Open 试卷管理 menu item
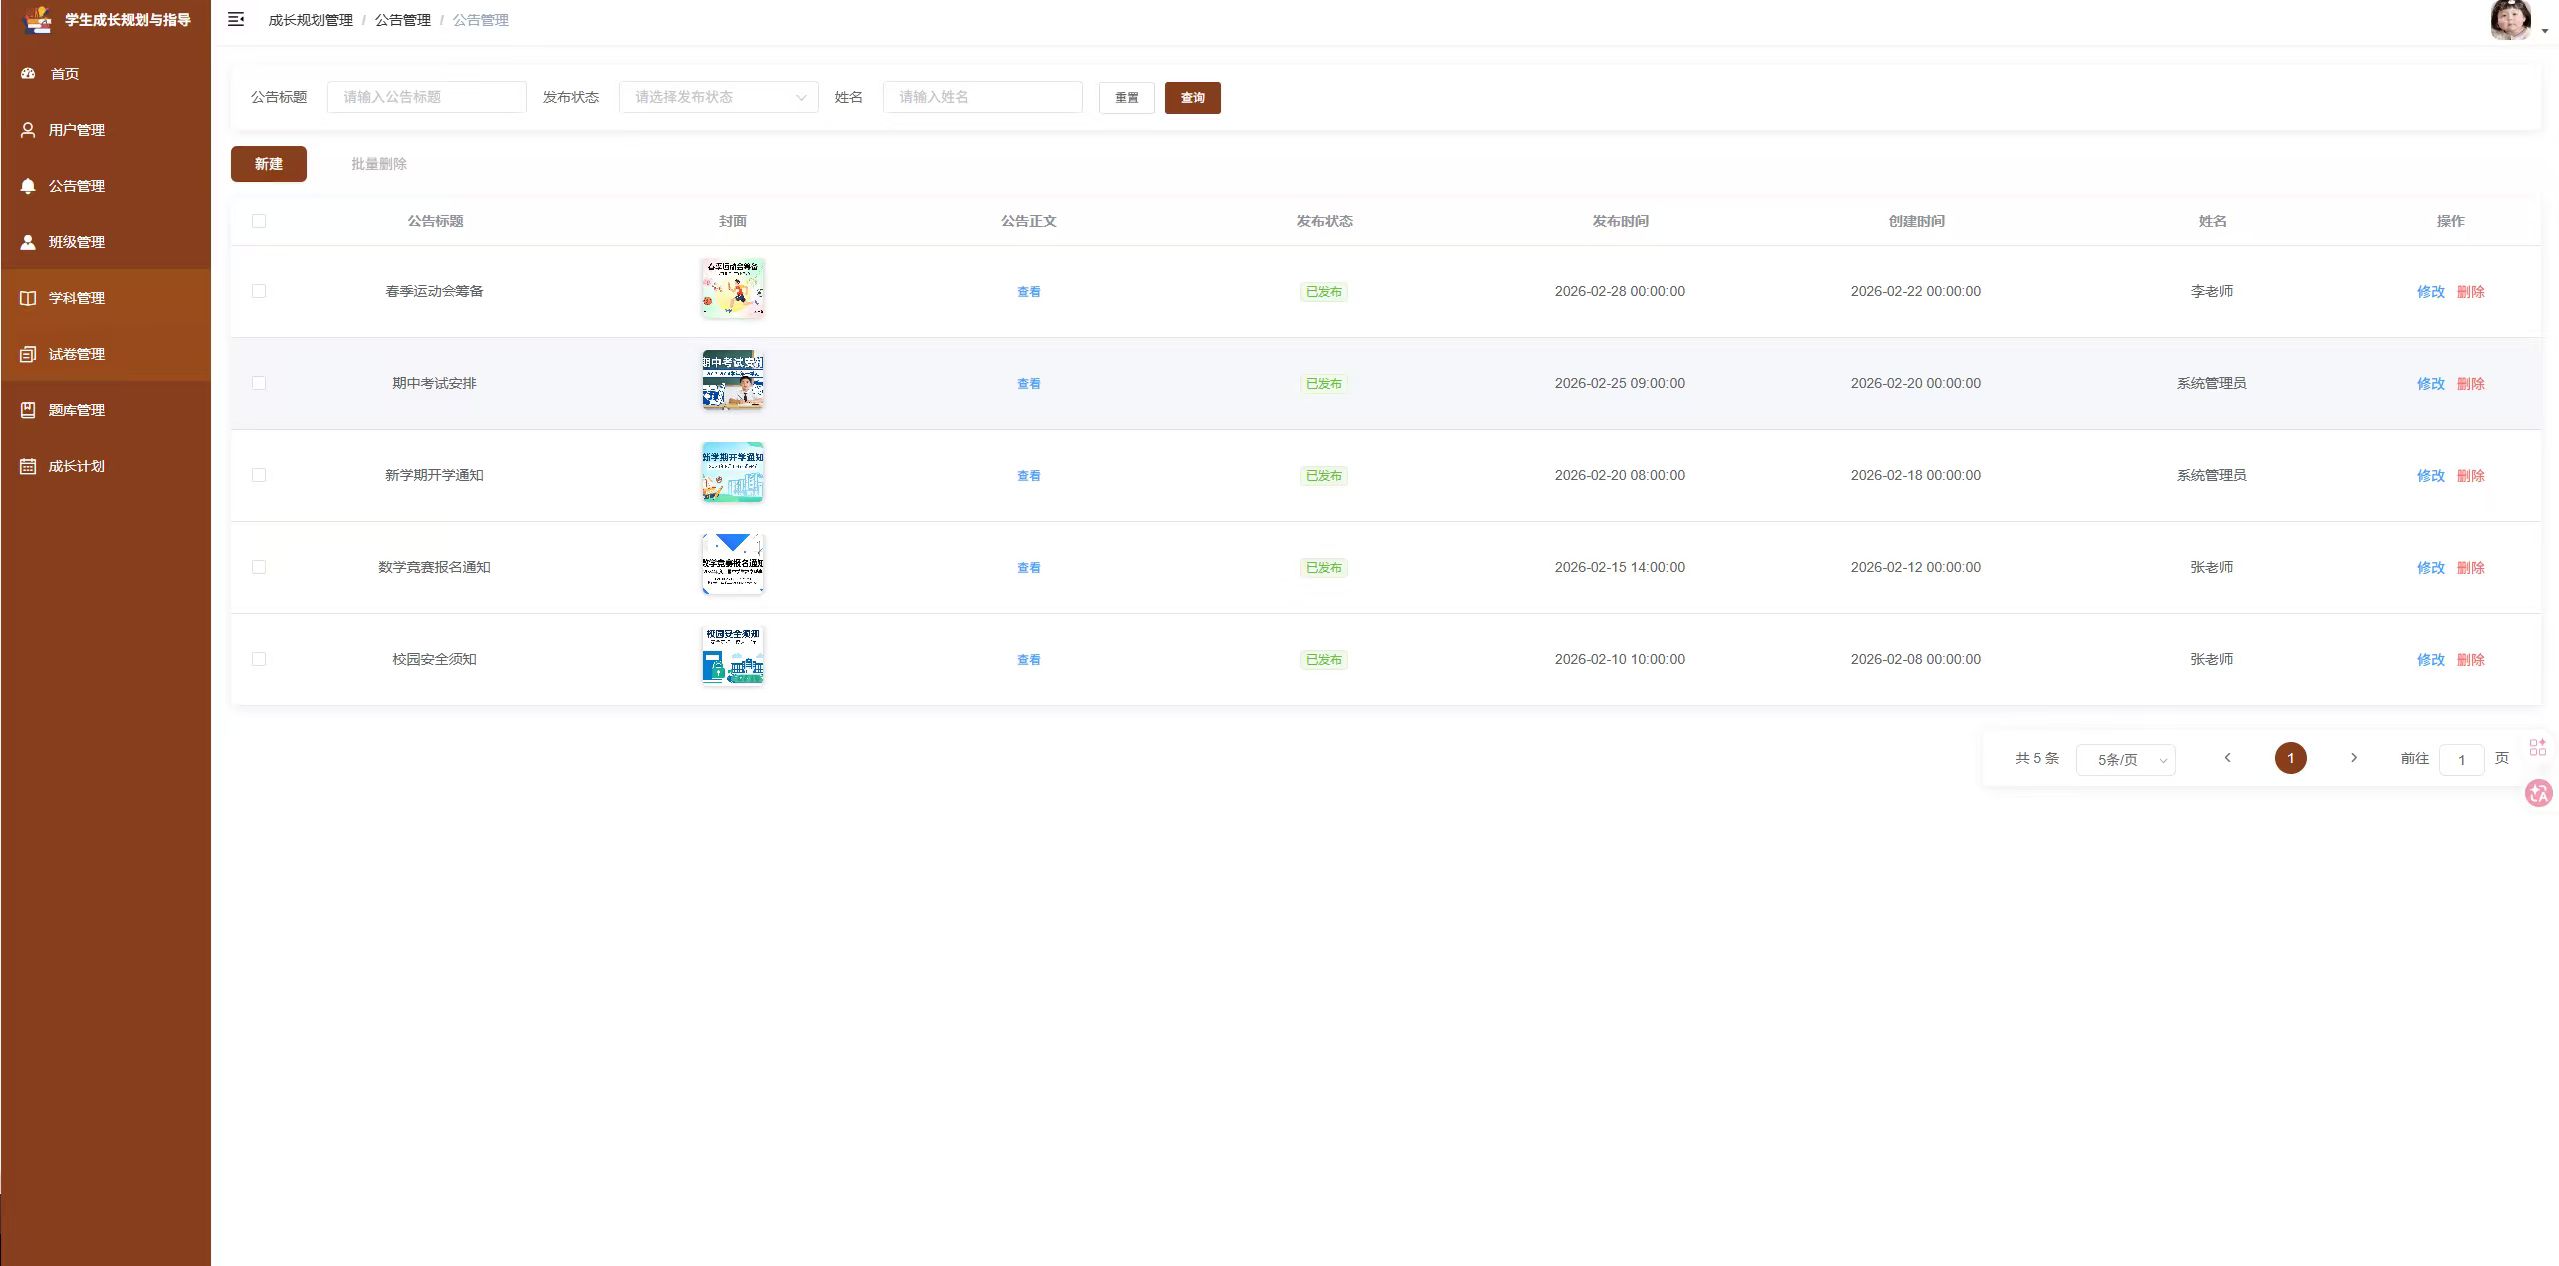 (106, 354)
